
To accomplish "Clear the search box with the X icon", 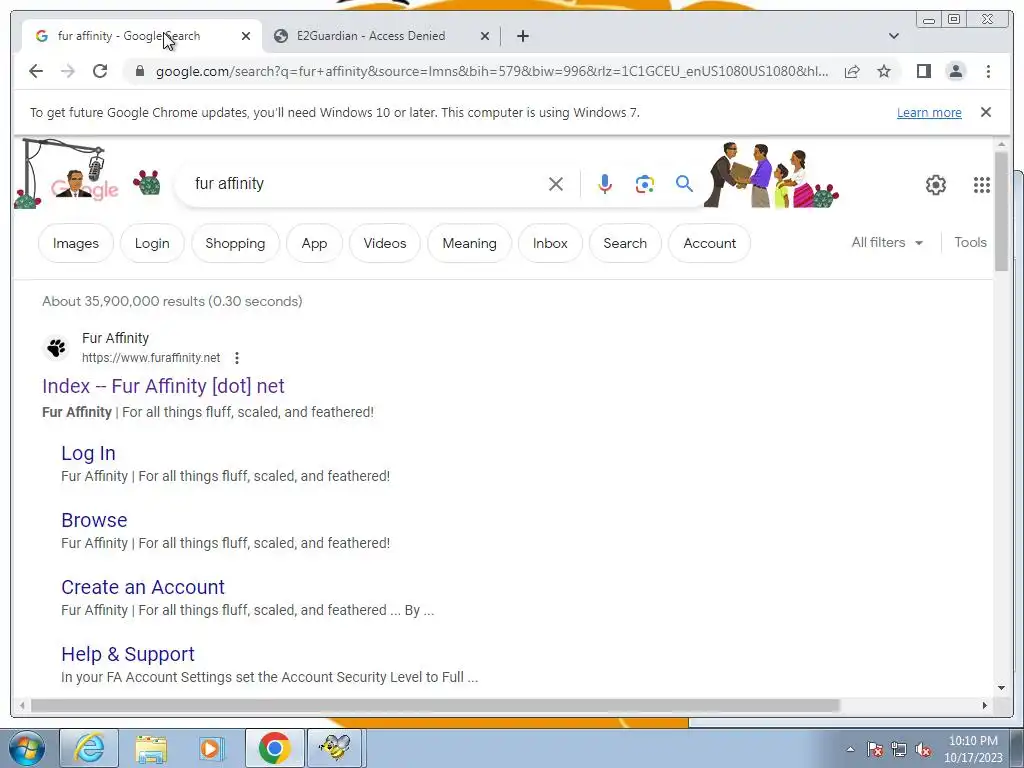I will (556, 184).
